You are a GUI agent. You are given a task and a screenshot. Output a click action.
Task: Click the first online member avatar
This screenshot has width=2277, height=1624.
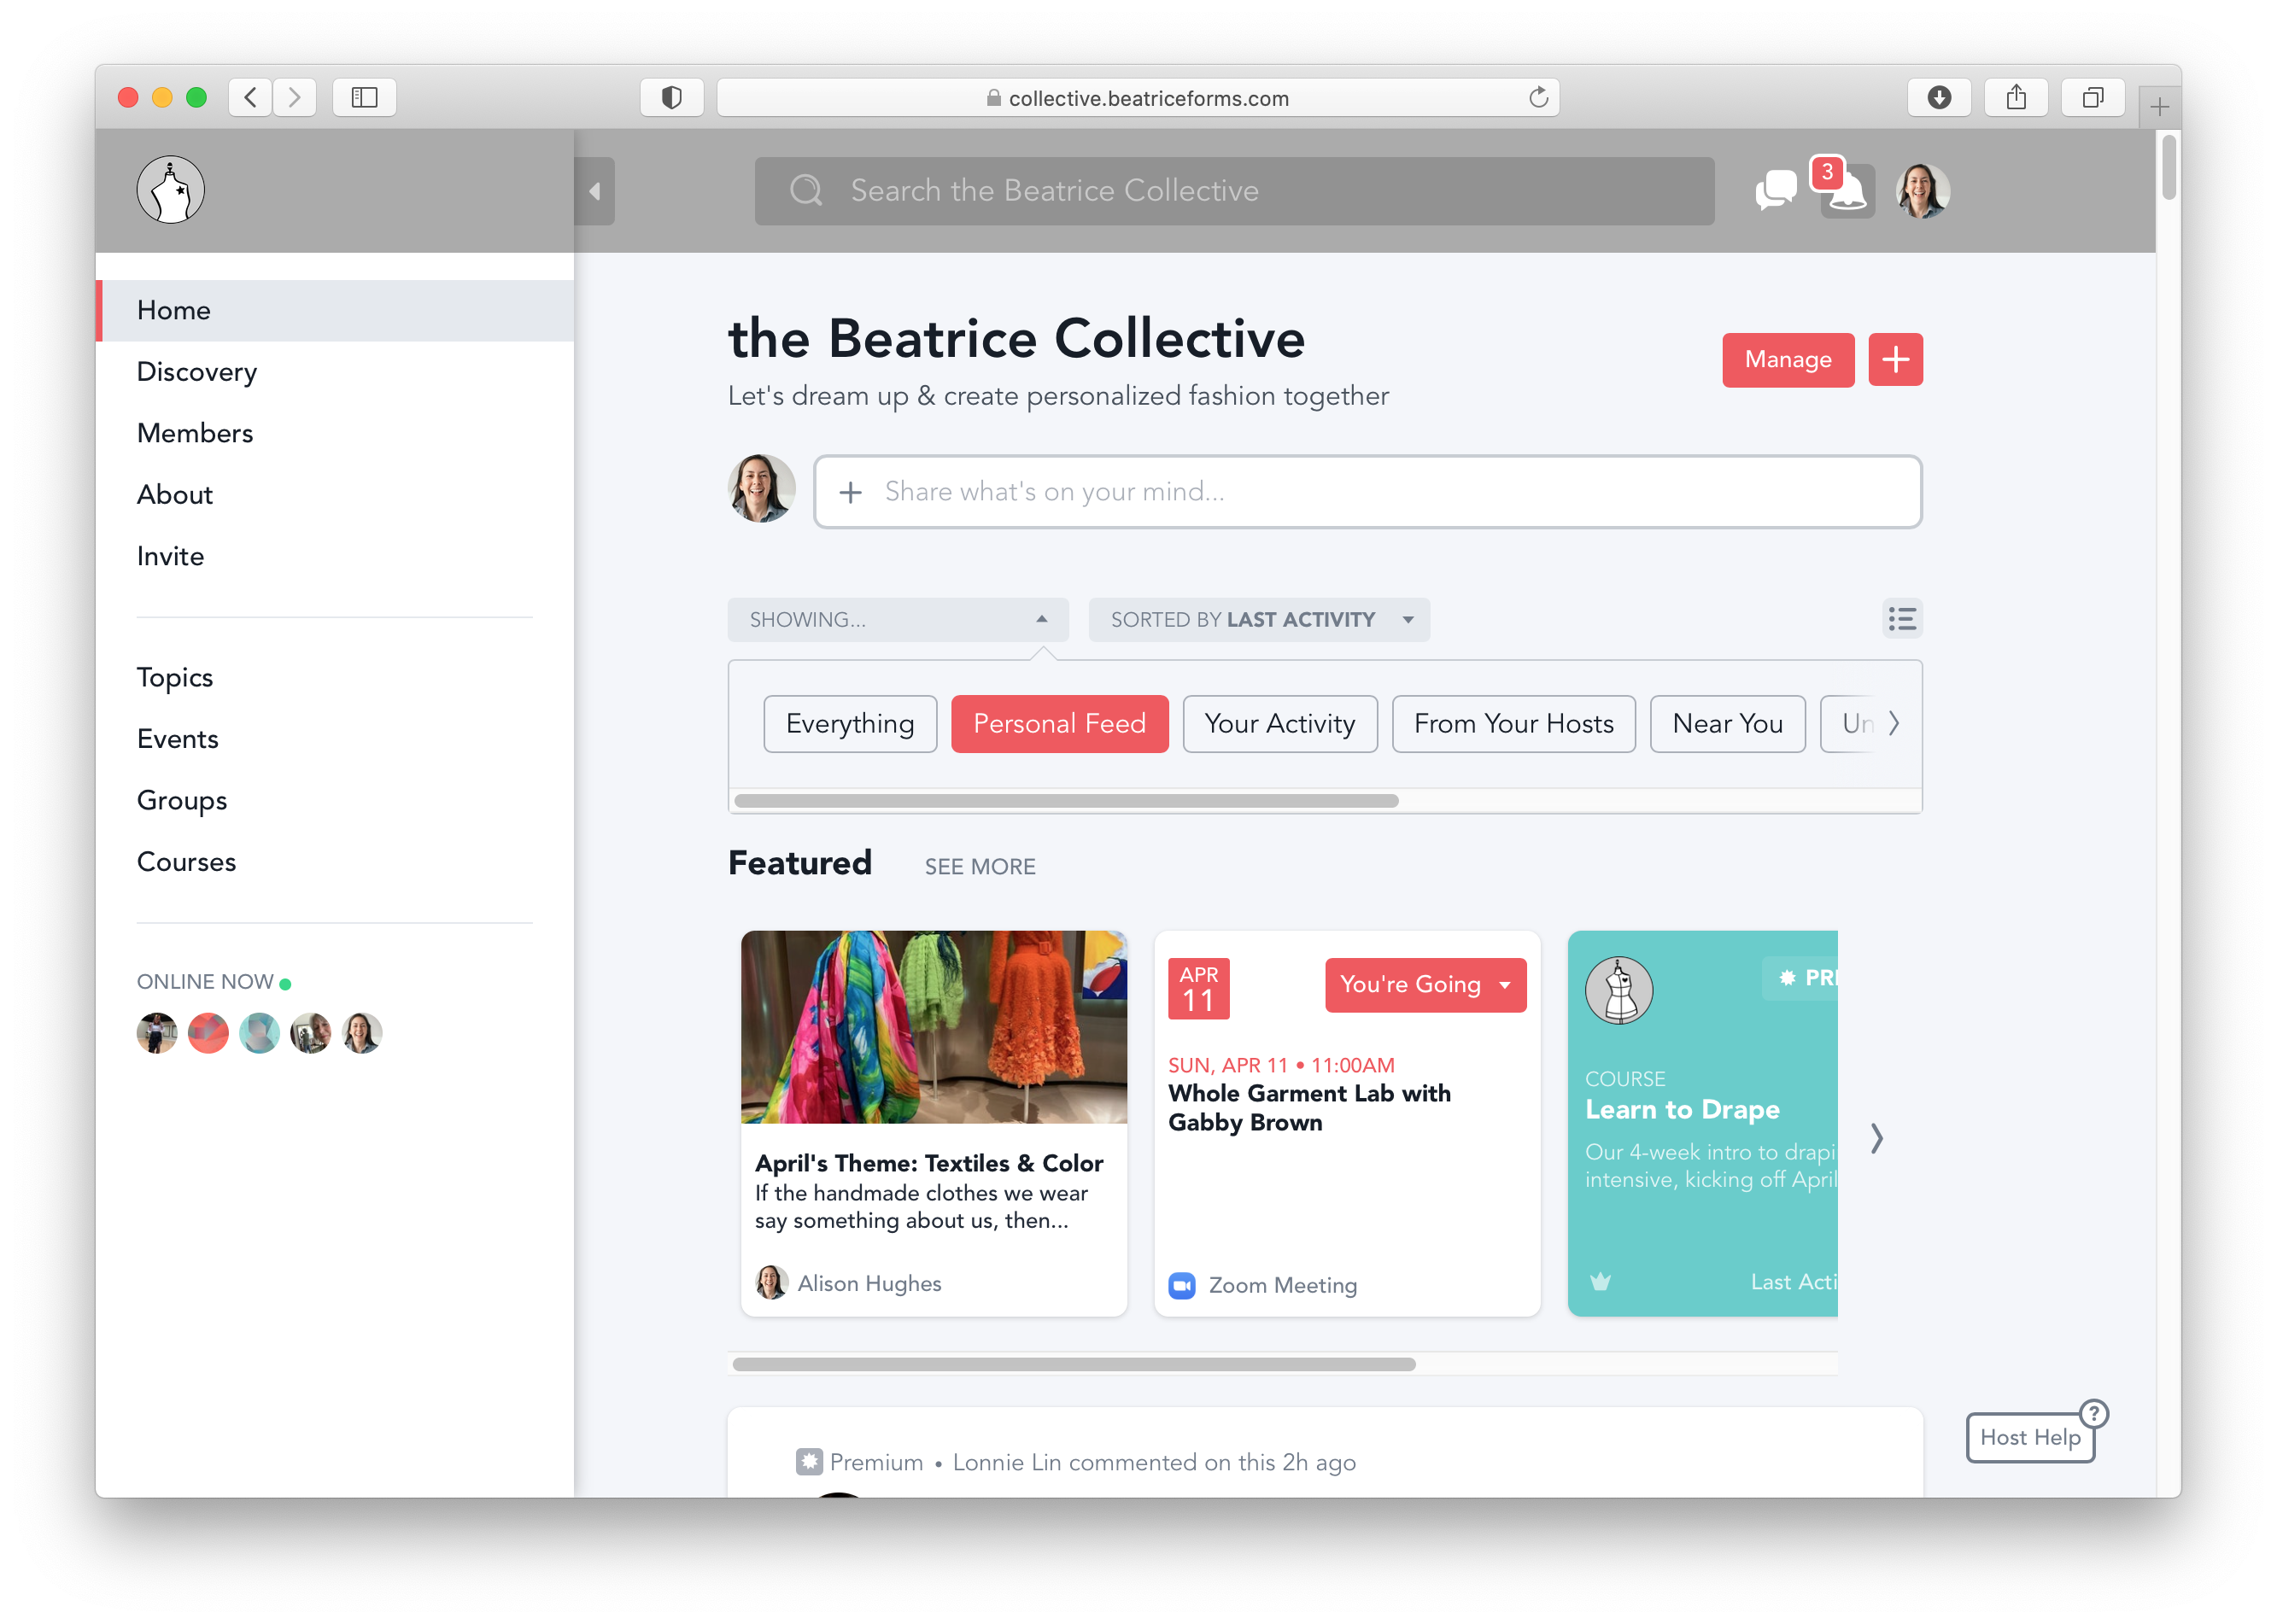click(x=157, y=1033)
